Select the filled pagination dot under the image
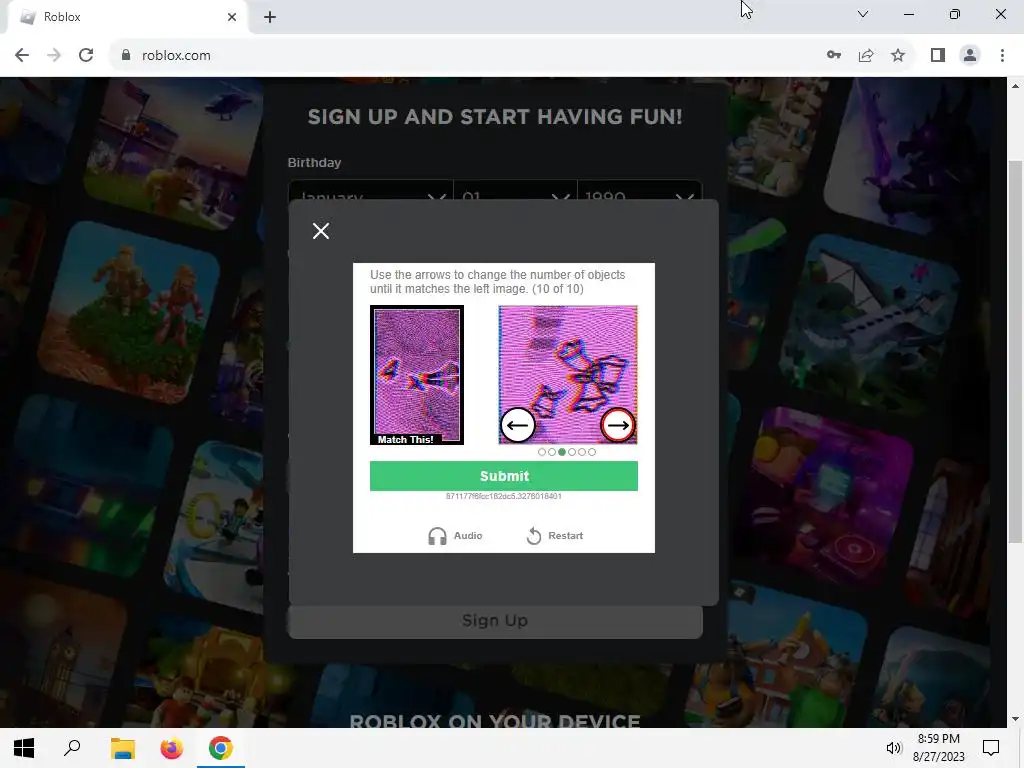The width and height of the screenshot is (1024, 768). 562,452
